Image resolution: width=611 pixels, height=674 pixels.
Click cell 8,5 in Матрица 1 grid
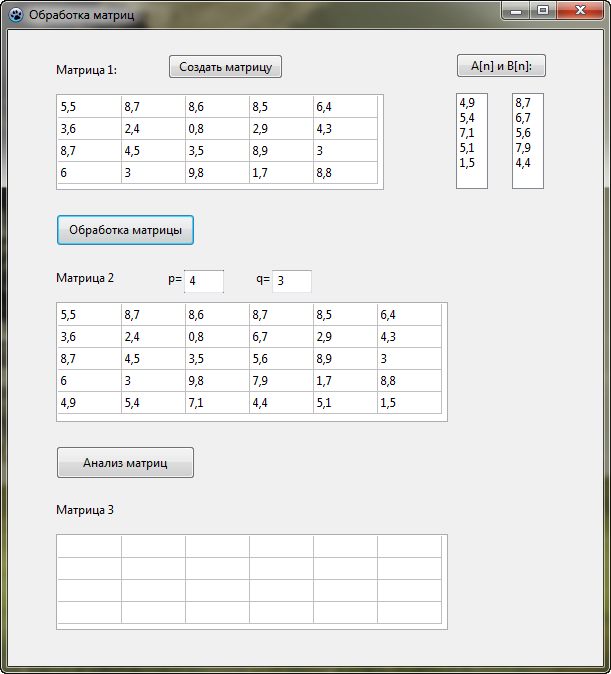point(282,107)
